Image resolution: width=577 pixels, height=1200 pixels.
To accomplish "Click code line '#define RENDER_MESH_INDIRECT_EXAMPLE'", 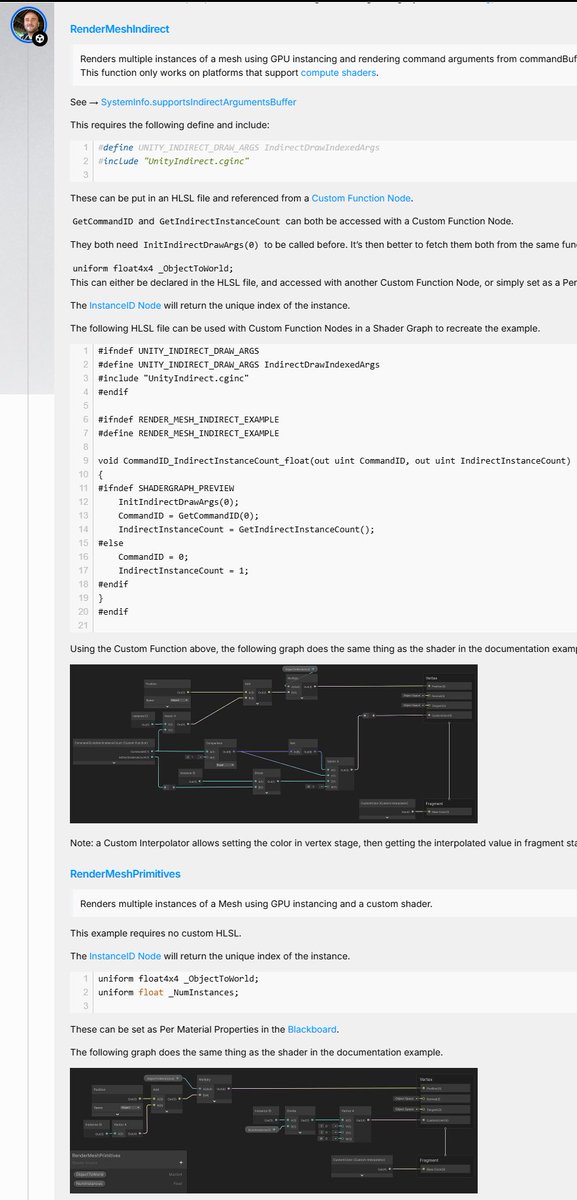I will click(x=189, y=433).
